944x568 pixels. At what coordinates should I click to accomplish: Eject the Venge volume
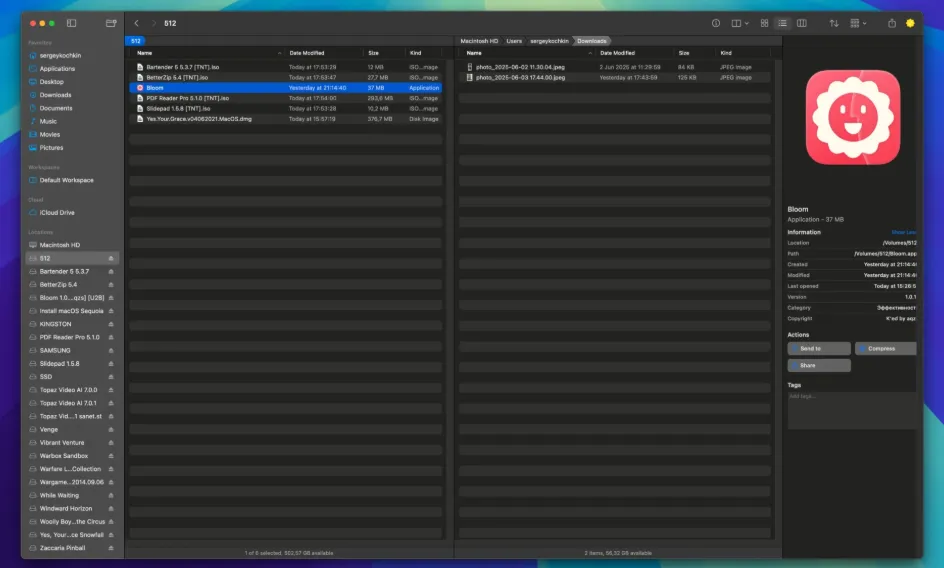pyautogui.click(x=111, y=429)
